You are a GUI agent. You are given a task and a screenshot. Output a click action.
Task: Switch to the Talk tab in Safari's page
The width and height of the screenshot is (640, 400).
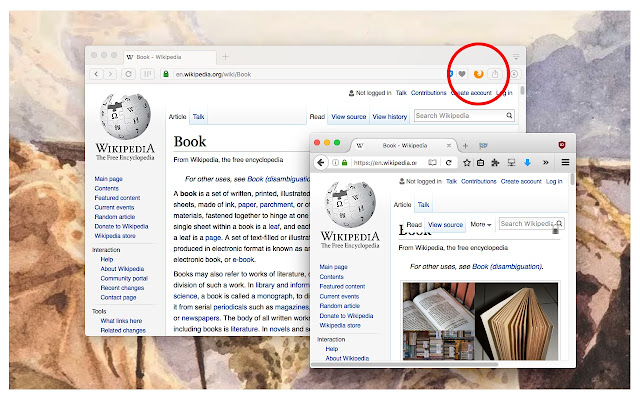[198, 117]
